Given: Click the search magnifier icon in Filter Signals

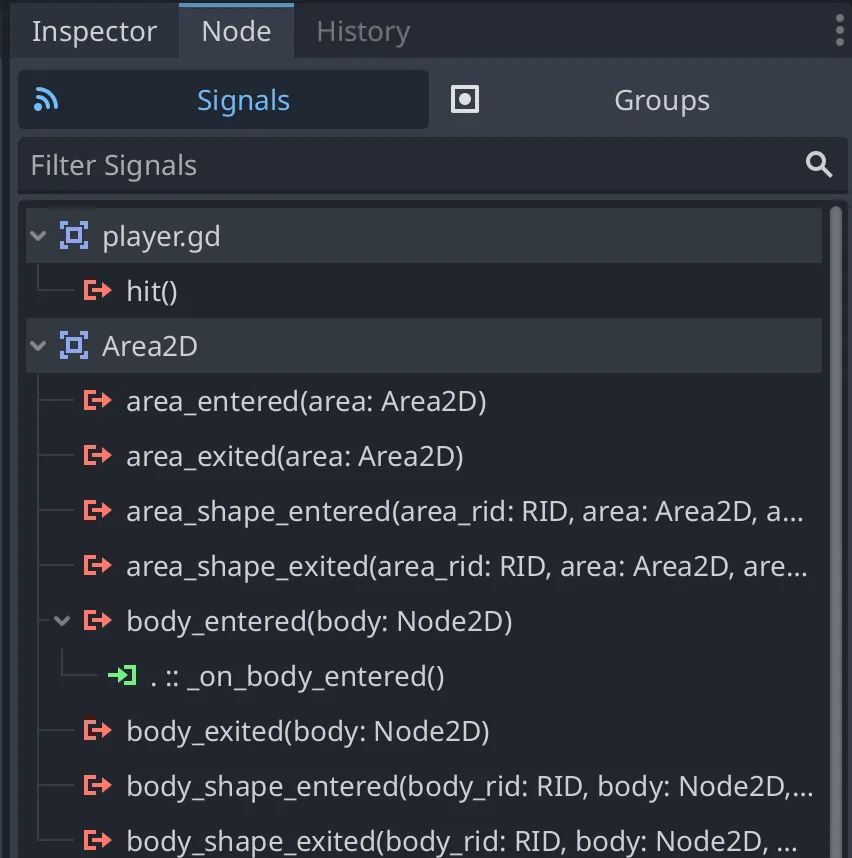Looking at the screenshot, I should coord(819,165).
